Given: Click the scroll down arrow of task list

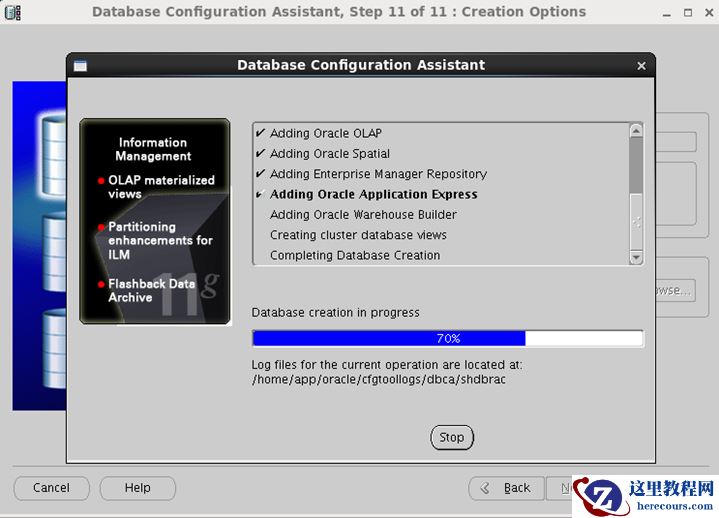Looking at the screenshot, I should tap(636, 258).
